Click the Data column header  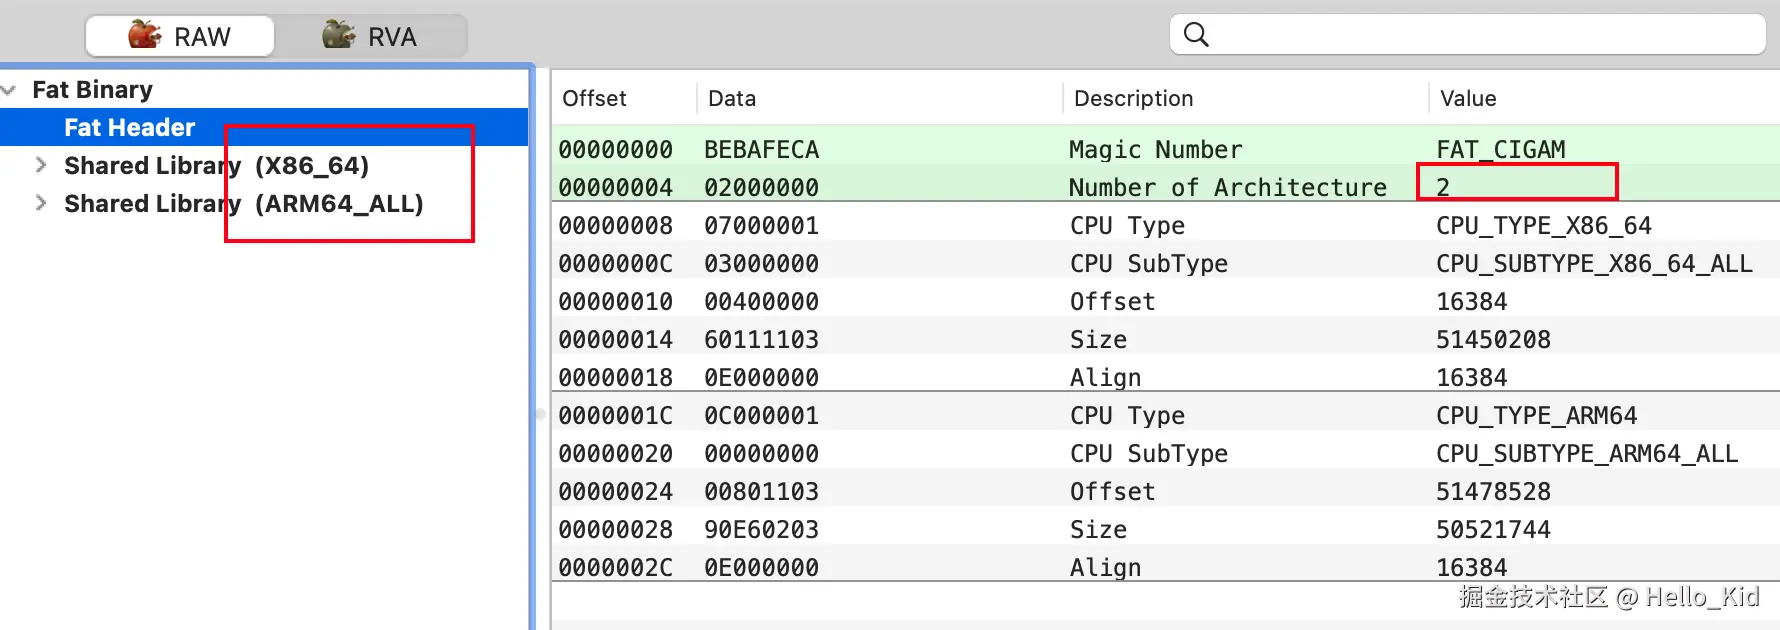[x=732, y=98]
